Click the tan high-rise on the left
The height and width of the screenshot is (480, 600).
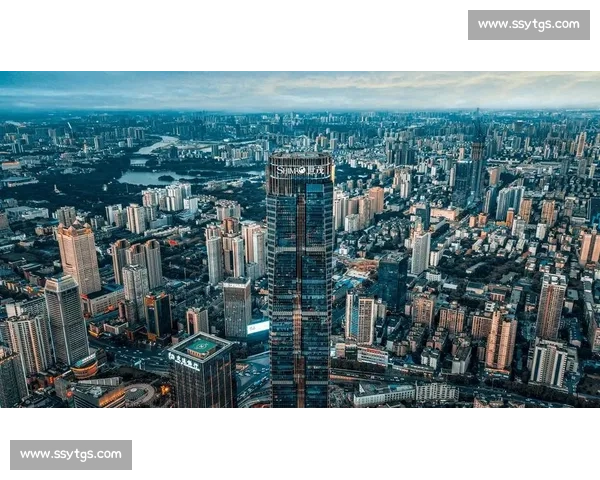pos(78,258)
